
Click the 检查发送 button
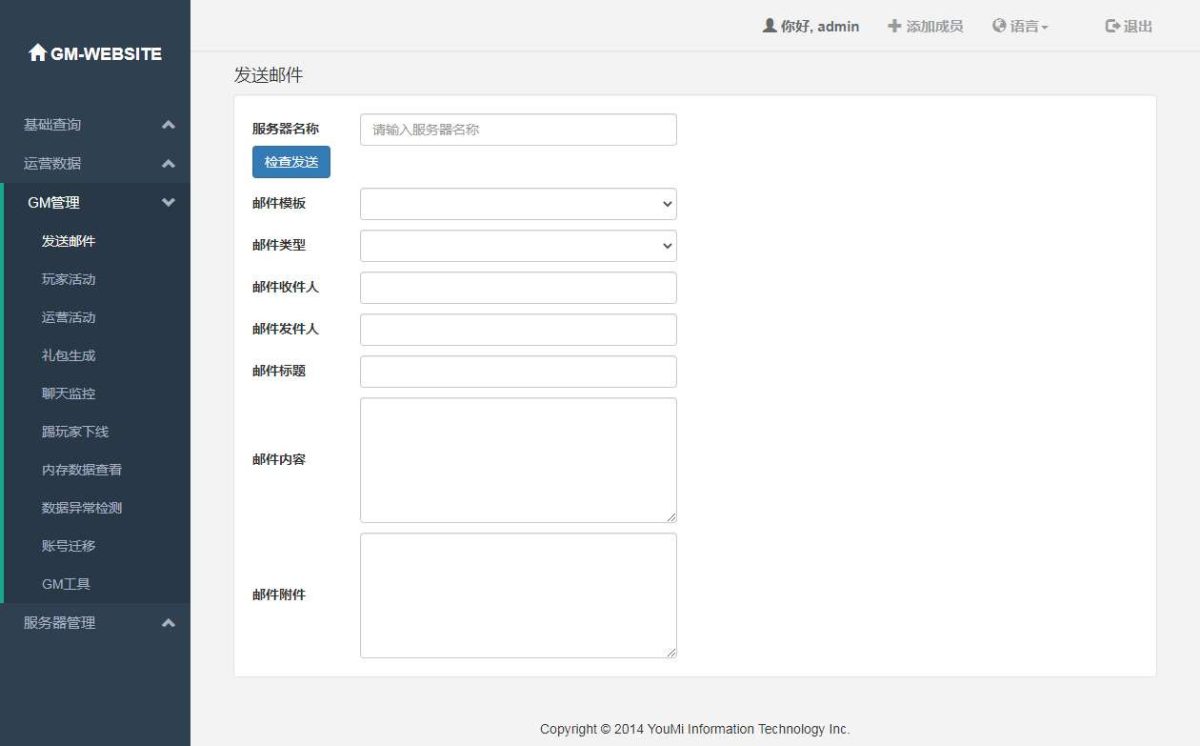click(x=291, y=162)
